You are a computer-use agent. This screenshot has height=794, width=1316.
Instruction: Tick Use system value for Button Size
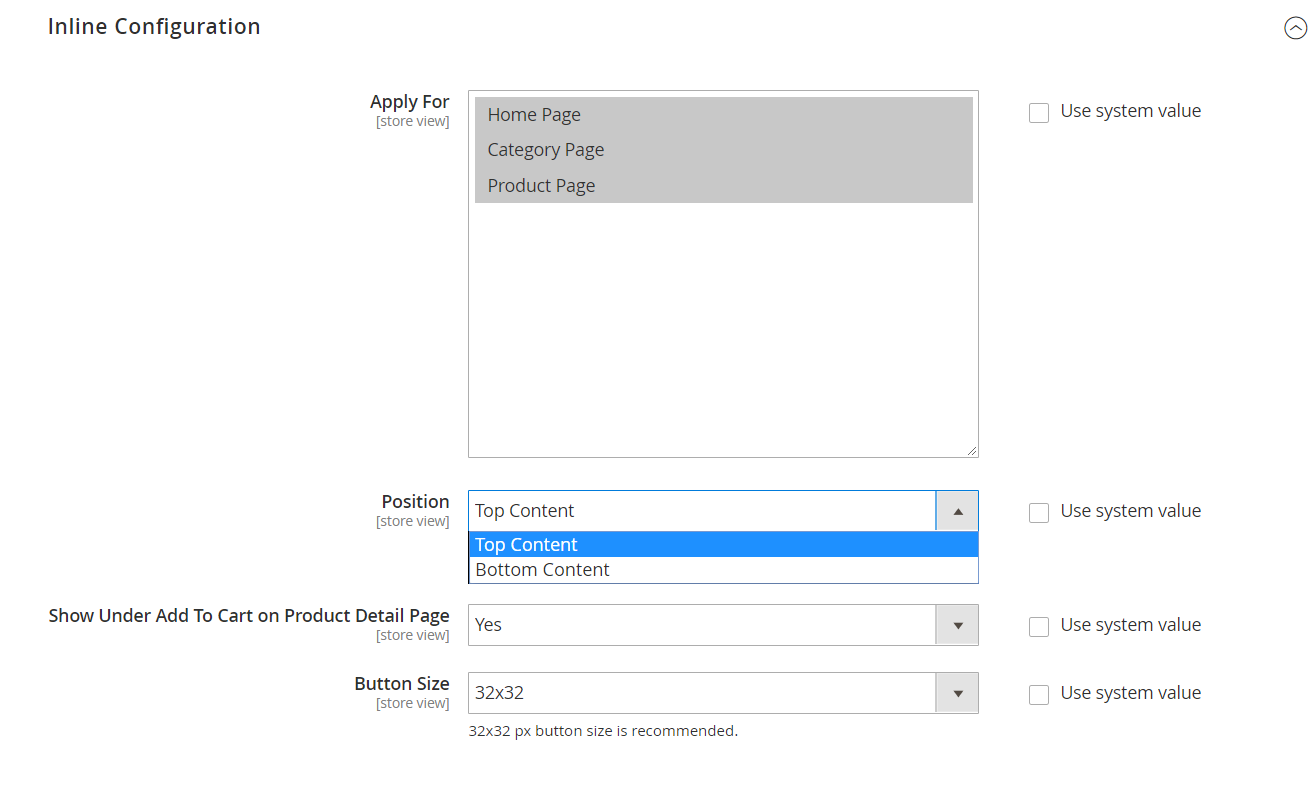point(1039,695)
